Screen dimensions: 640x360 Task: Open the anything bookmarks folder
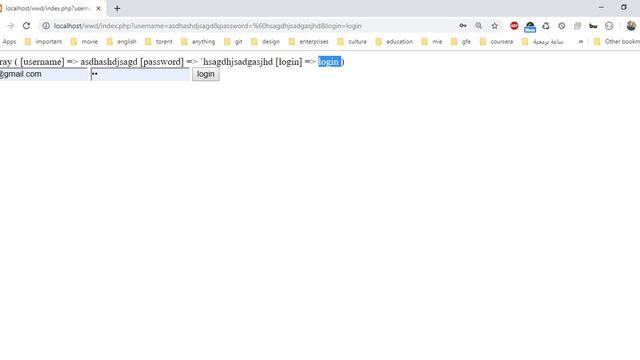(198, 42)
